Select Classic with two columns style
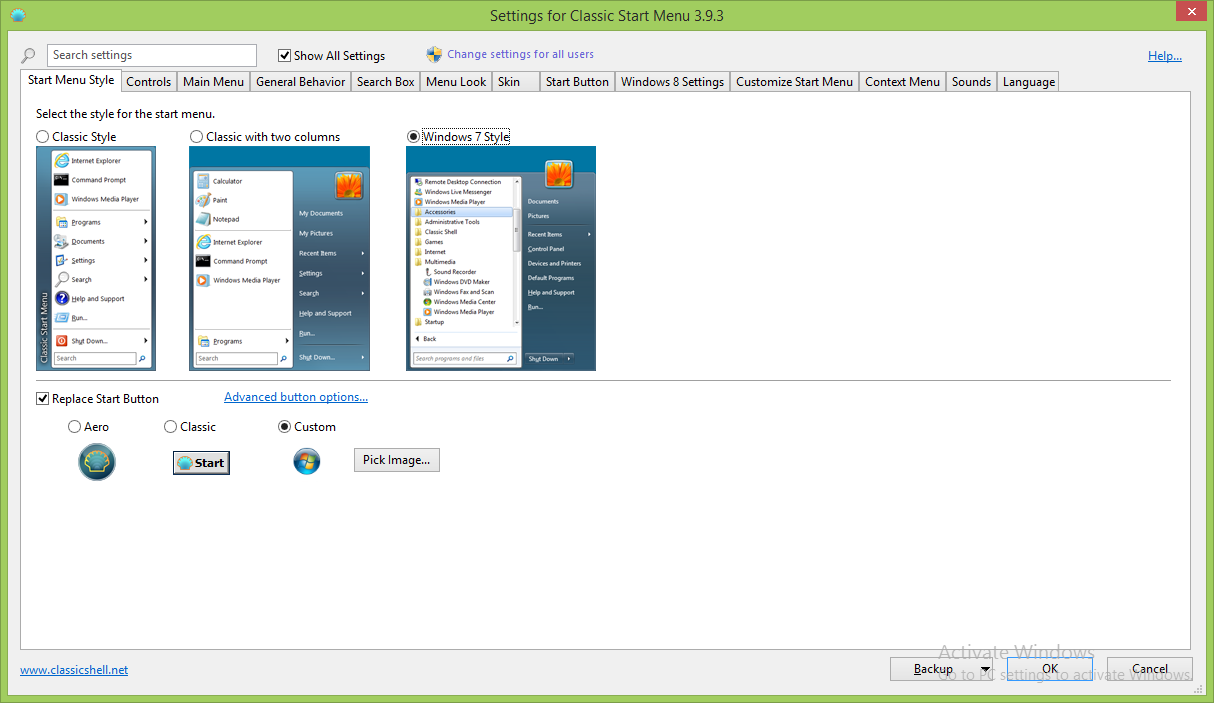Screen dimensions: 1214x703 (x=197, y=137)
